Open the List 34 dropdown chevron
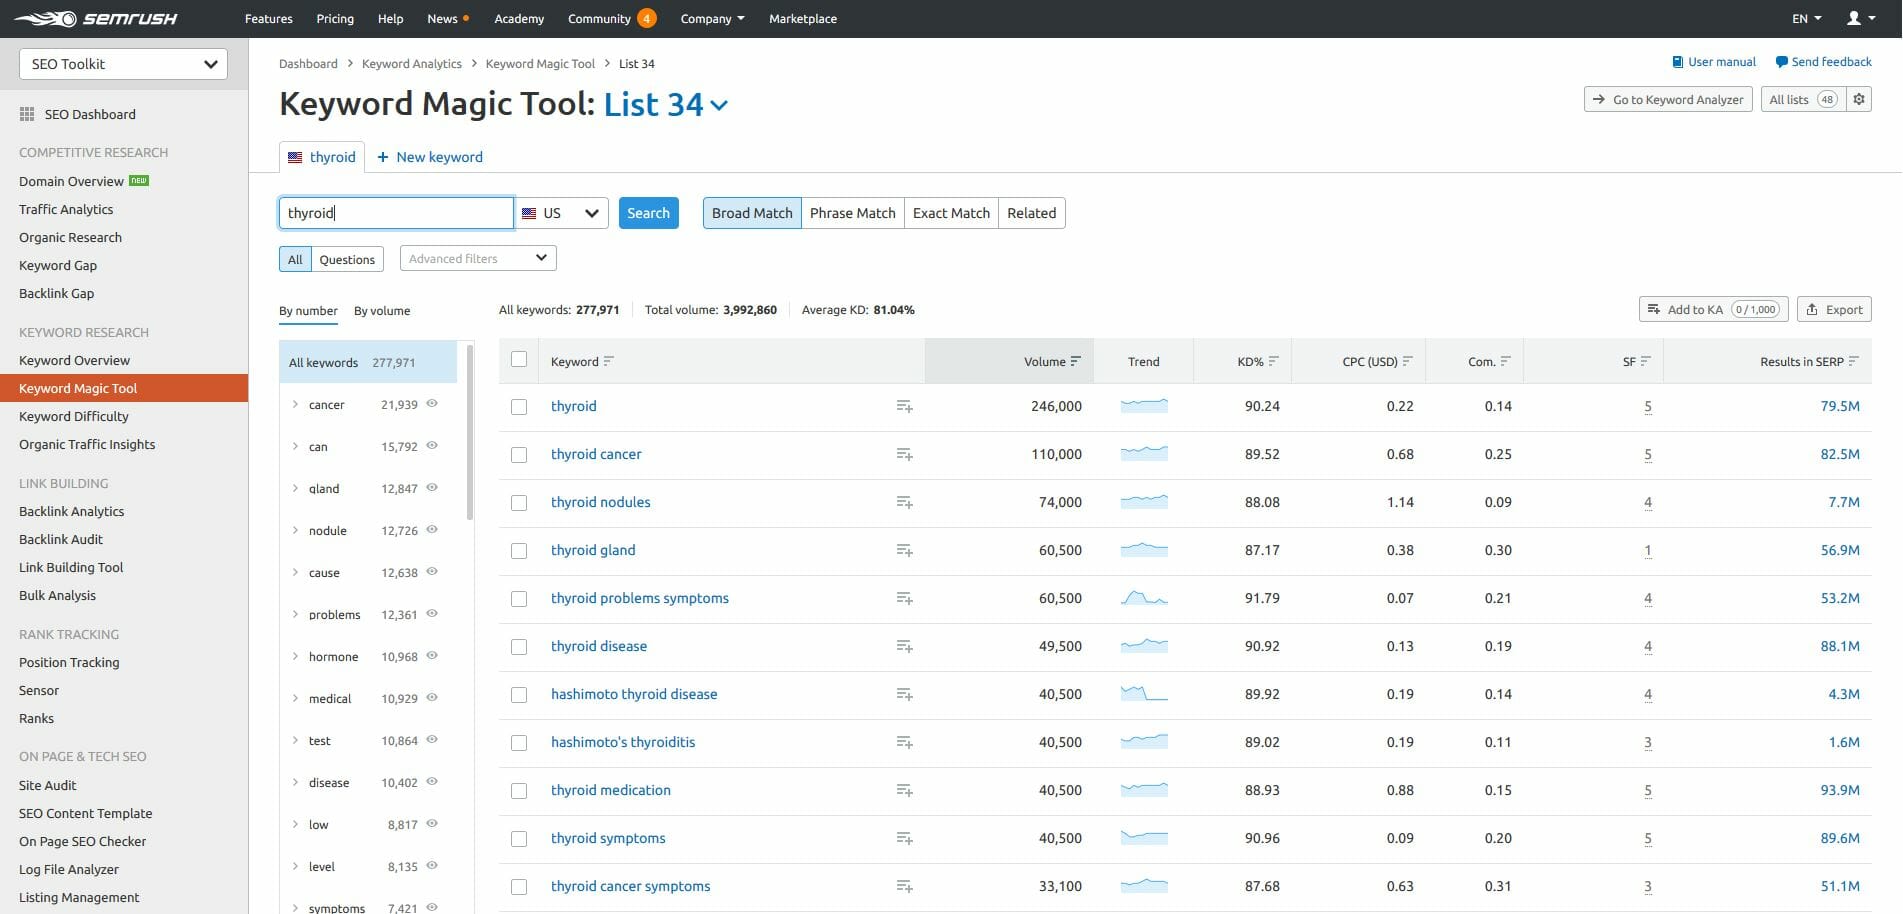The height and width of the screenshot is (914, 1903). point(719,105)
